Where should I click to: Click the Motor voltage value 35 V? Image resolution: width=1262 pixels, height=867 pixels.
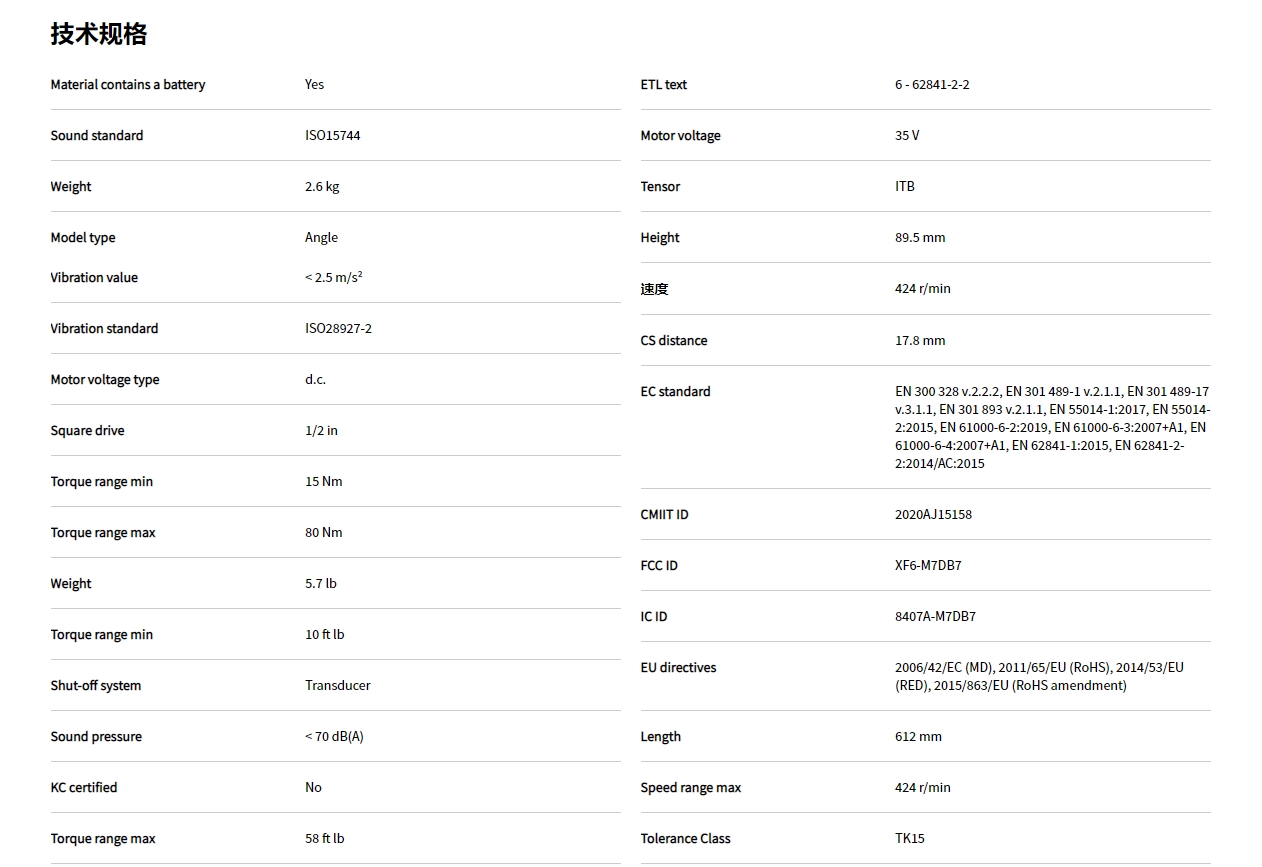tap(907, 136)
